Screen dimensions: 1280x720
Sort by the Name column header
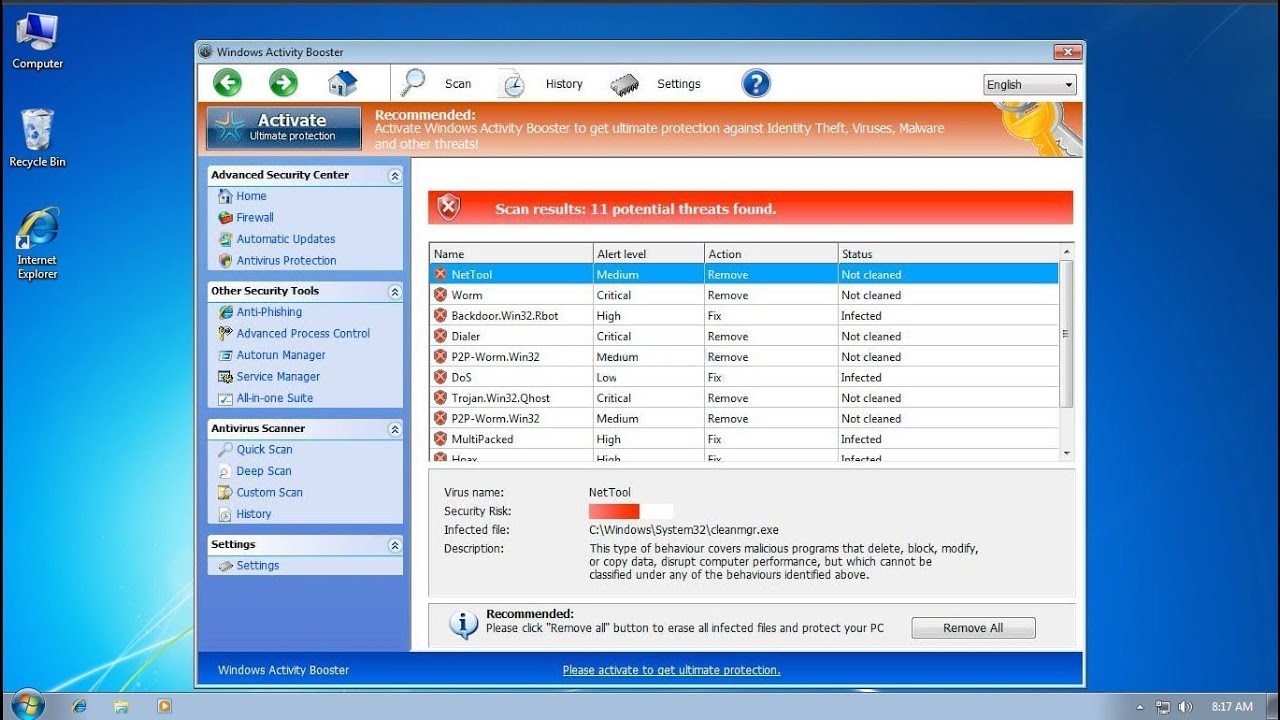pyautogui.click(x=511, y=254)
